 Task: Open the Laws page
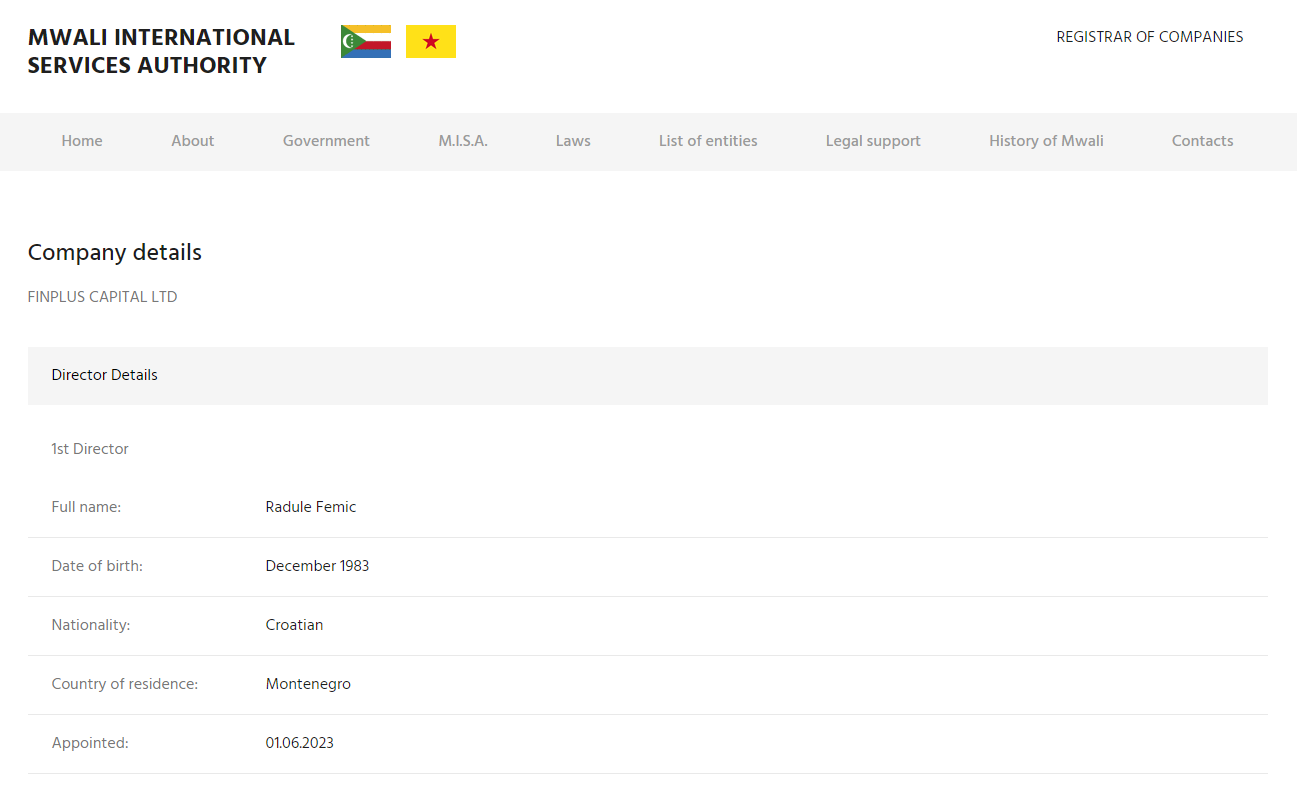[x=573, y=141]
